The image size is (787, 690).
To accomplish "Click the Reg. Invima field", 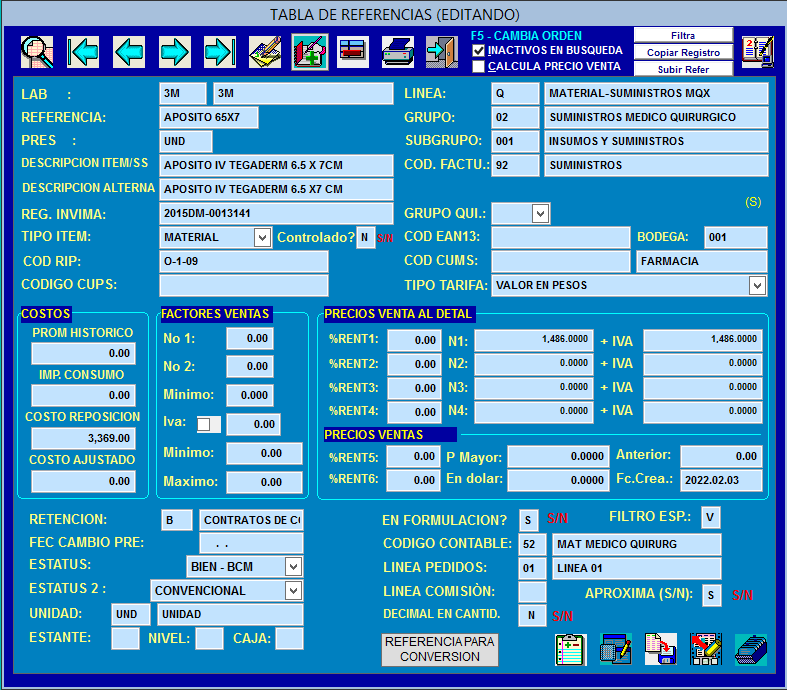I will pyautogui.click(x=276, y=213).
